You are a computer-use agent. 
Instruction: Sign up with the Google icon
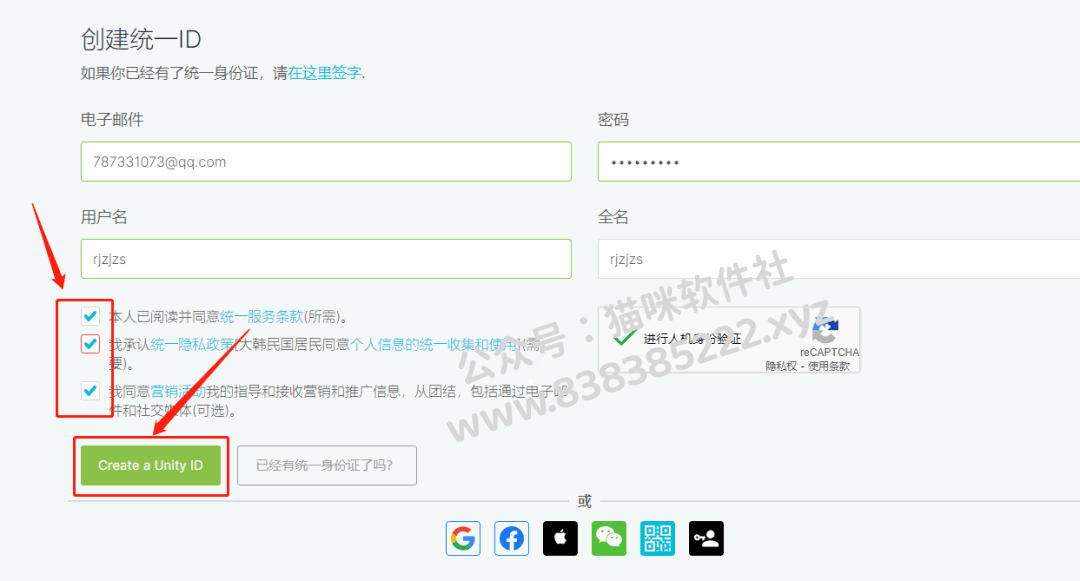pos(463,538)
